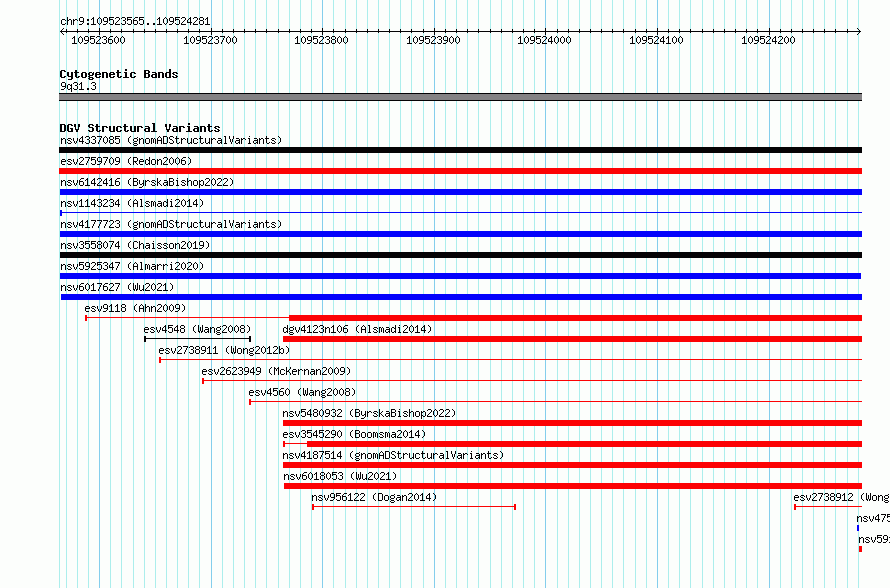Select esv4560 (Wang2008) label

(x=302, y=392)
